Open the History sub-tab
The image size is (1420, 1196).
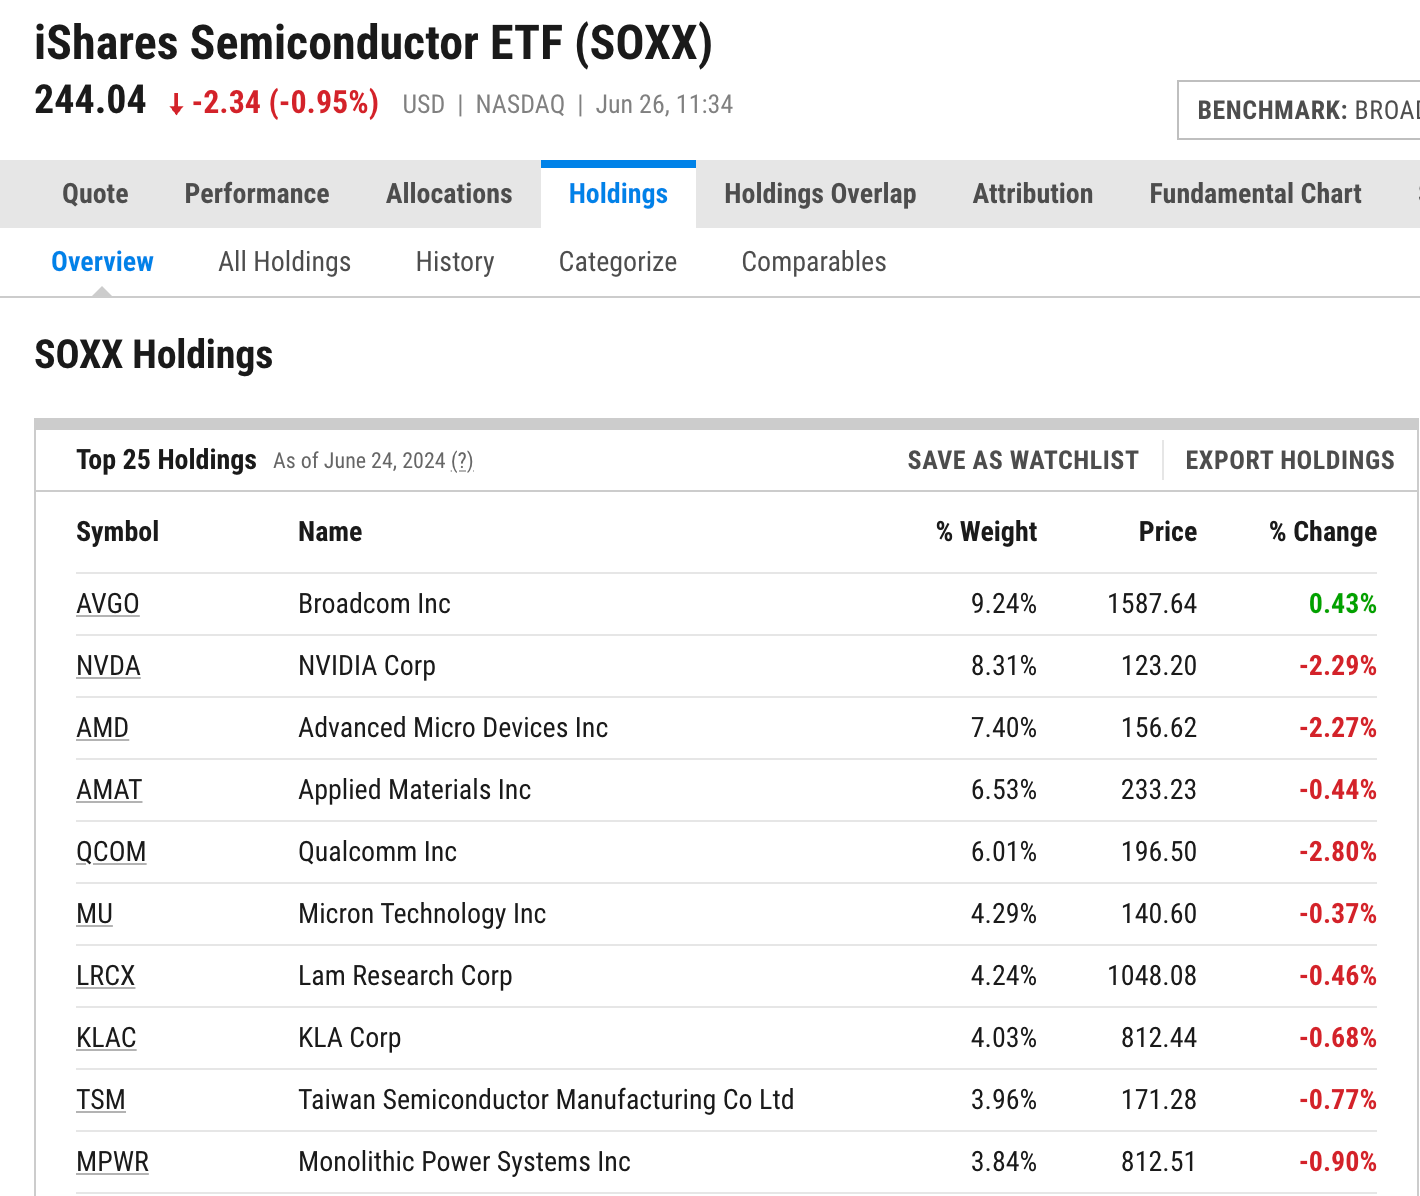455,262
